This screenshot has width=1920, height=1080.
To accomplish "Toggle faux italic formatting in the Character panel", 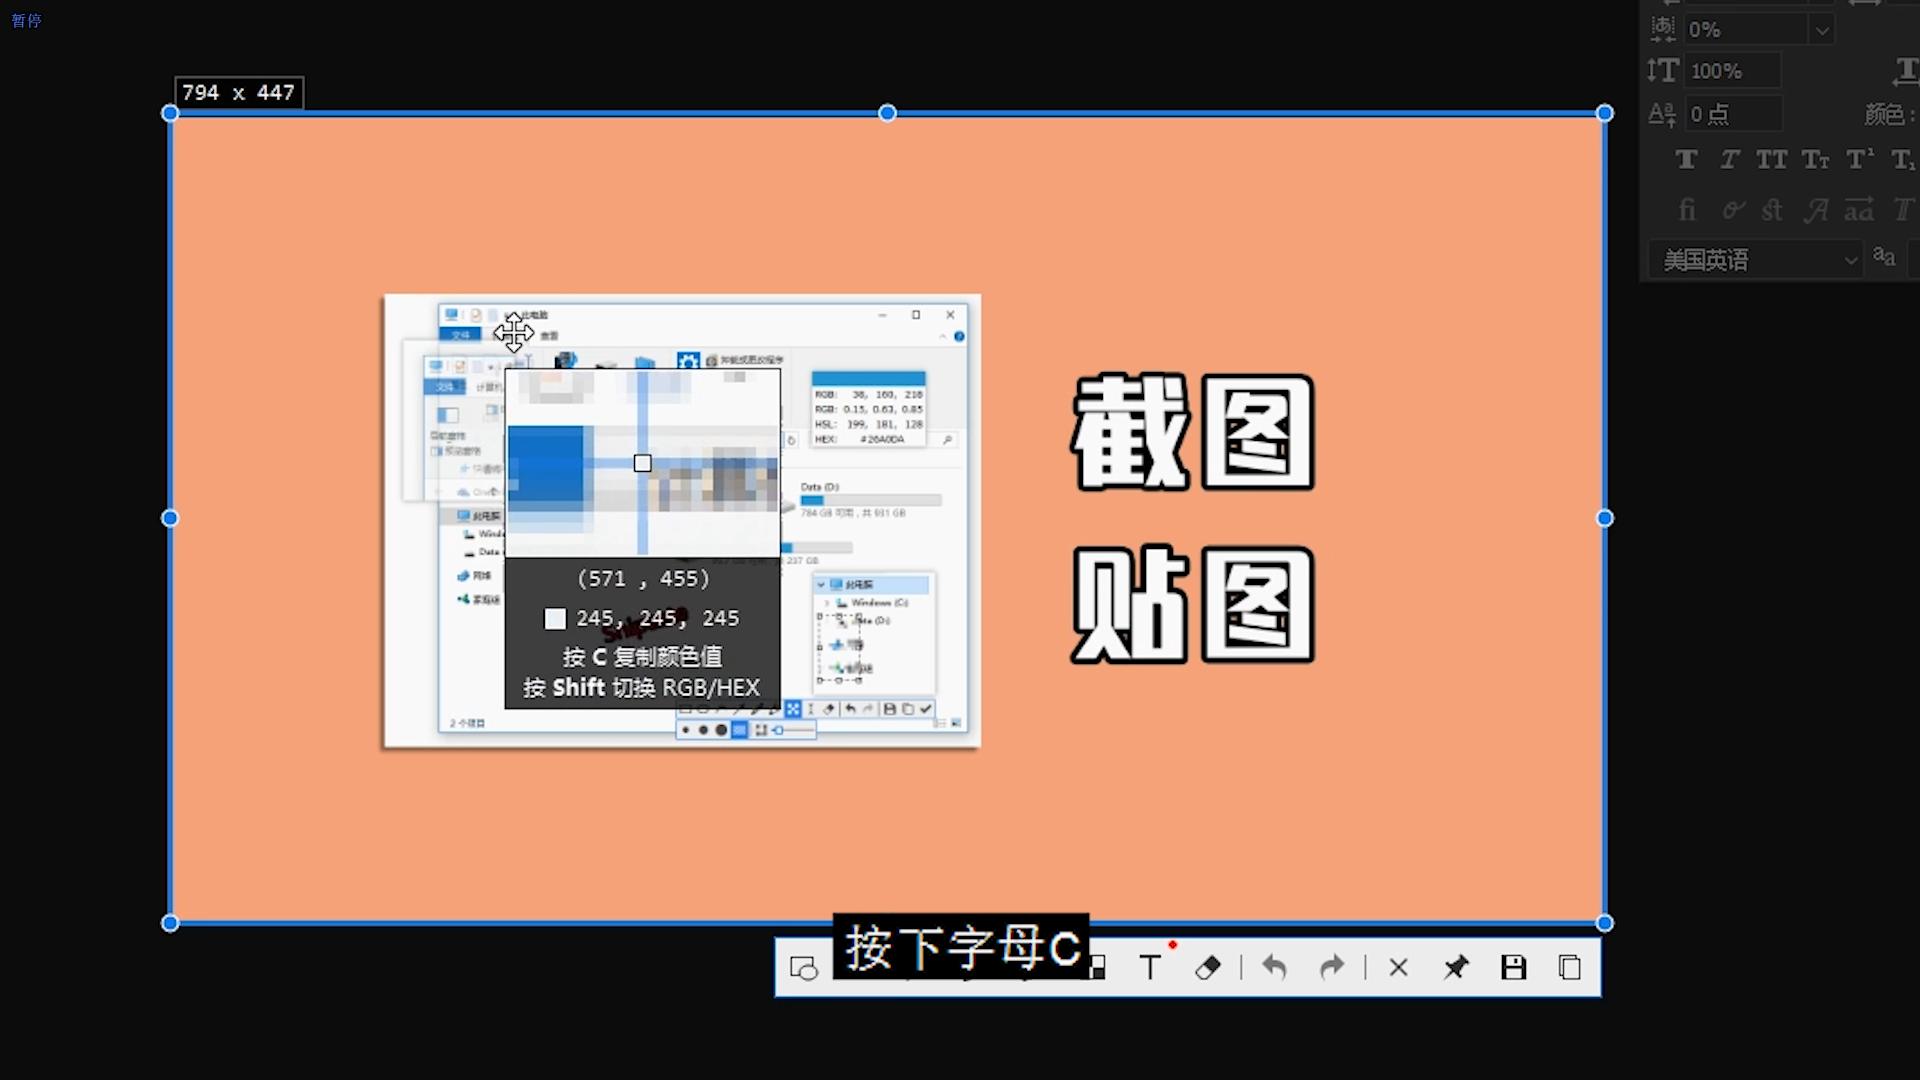I will tap(1729, 159).
